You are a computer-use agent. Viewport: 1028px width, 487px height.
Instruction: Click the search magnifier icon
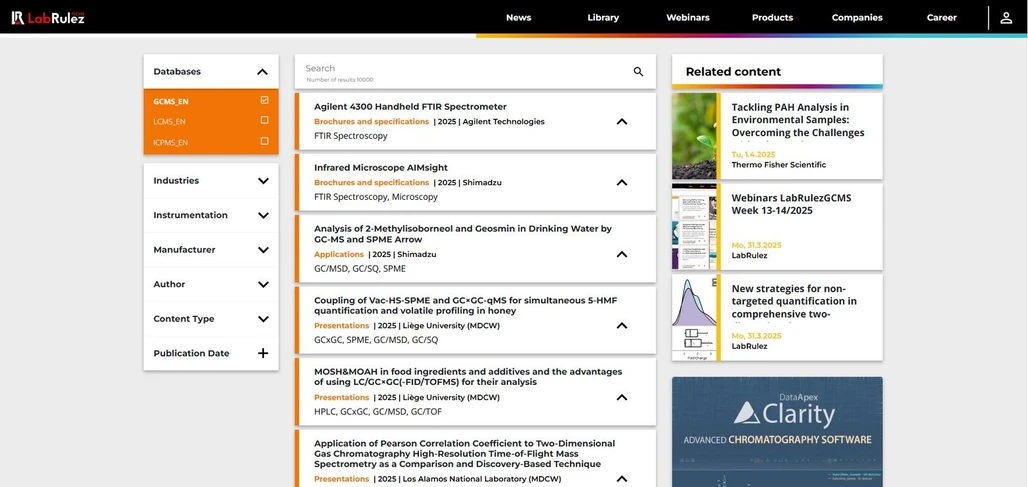tap(638, 72)
